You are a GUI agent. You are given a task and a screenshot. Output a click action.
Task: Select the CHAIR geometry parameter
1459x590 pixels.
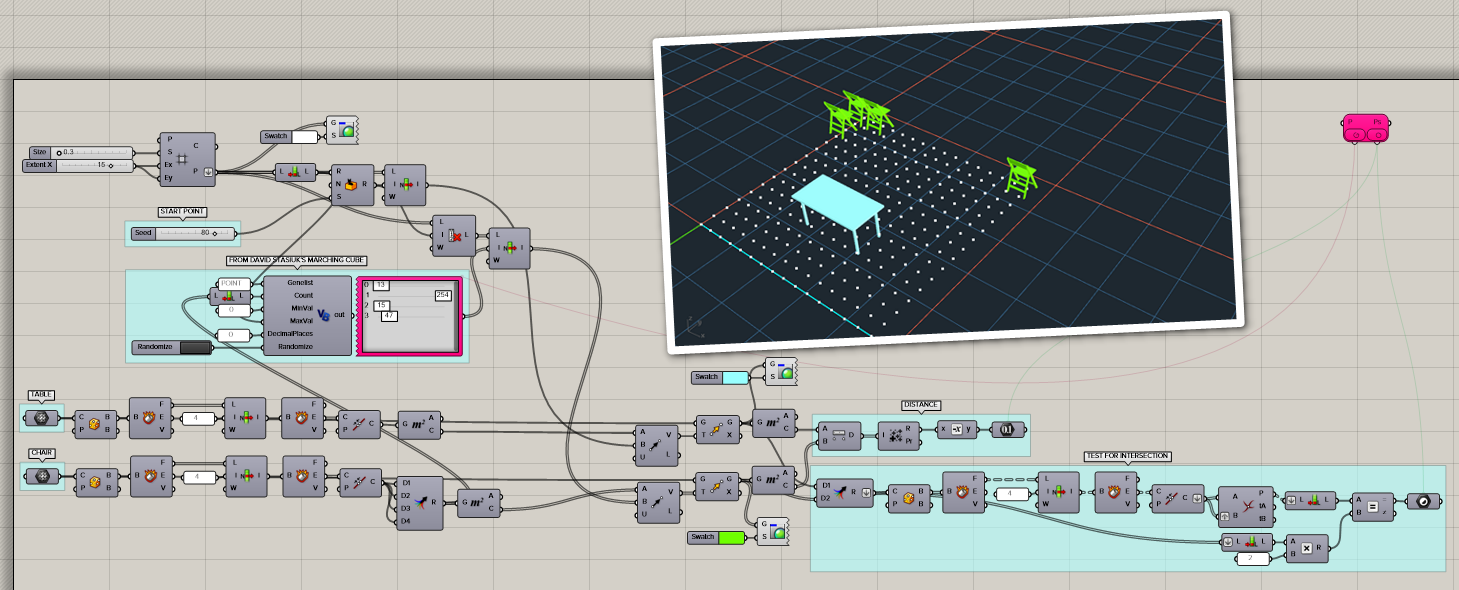[42, 477]
